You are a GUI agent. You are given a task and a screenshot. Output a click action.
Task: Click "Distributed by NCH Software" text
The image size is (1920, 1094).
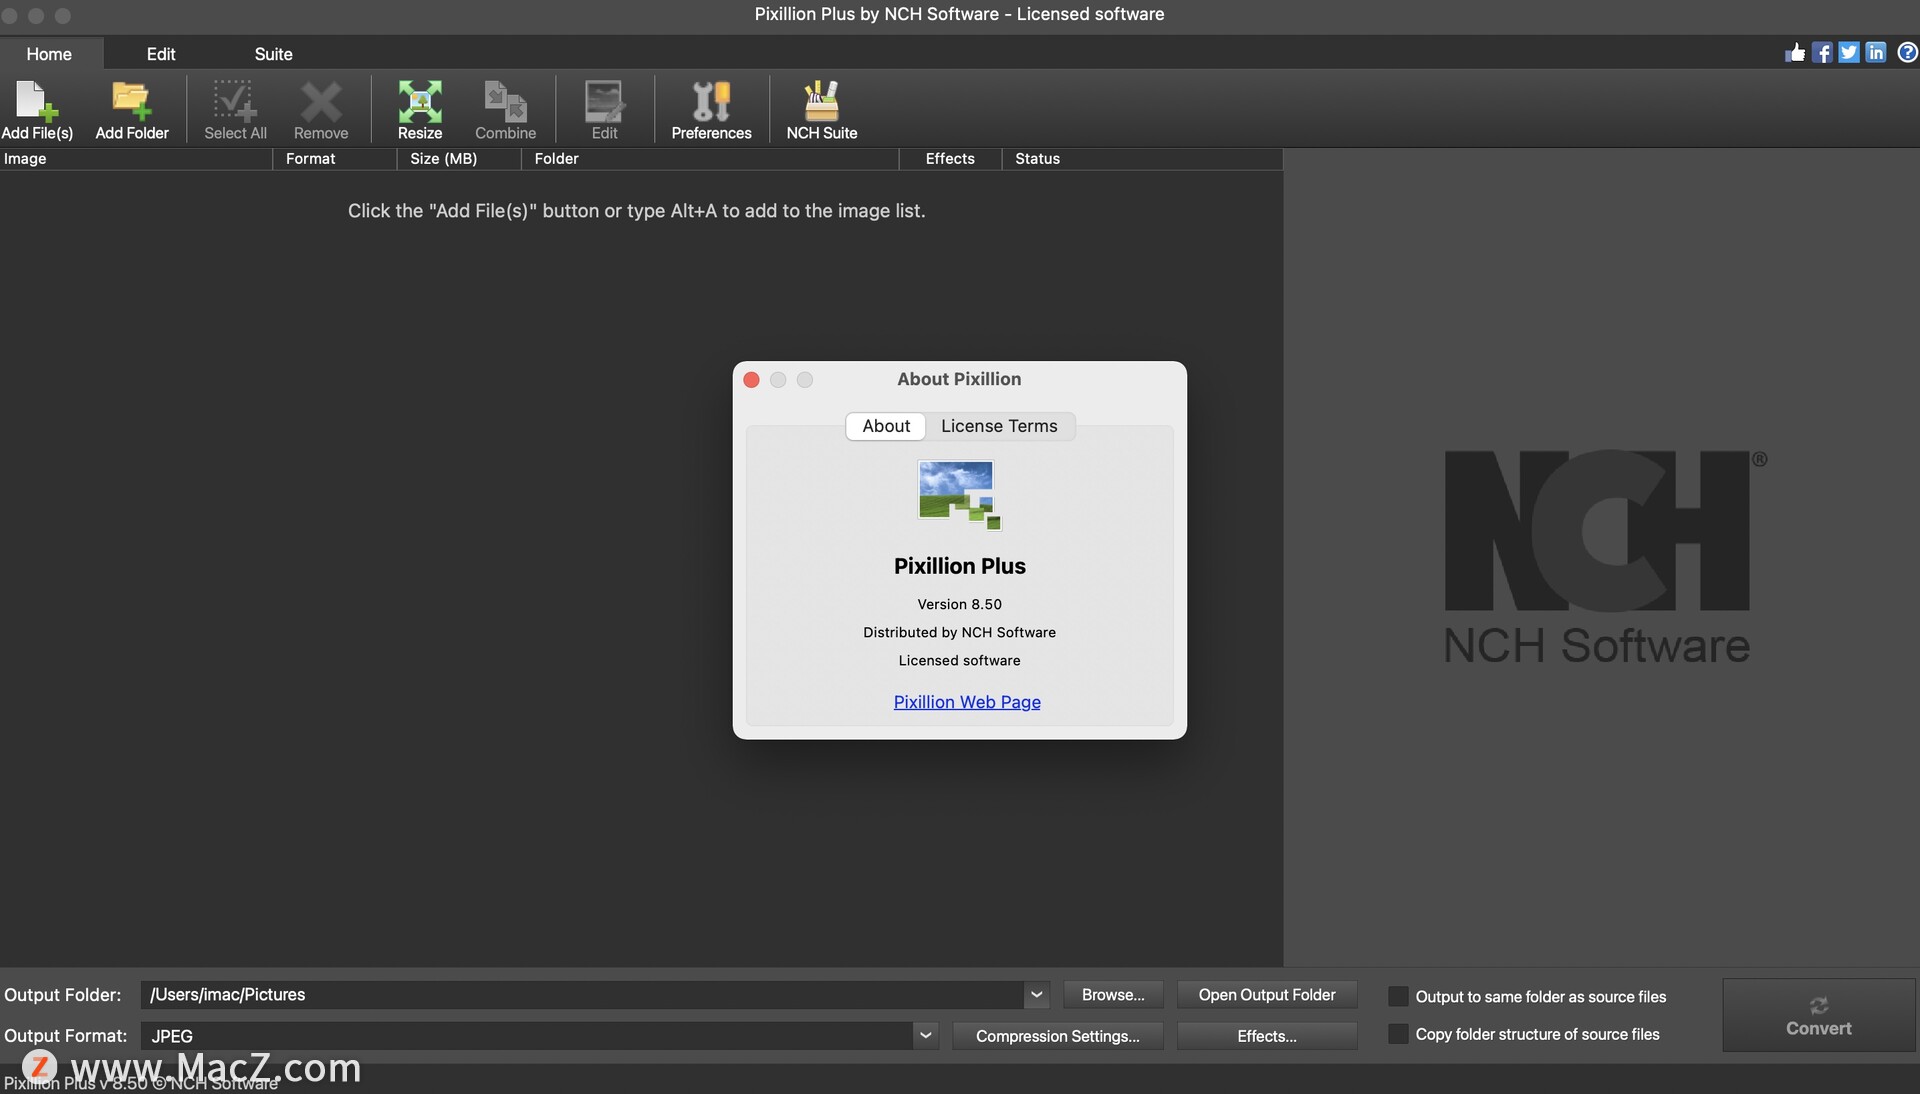(959, 632)
